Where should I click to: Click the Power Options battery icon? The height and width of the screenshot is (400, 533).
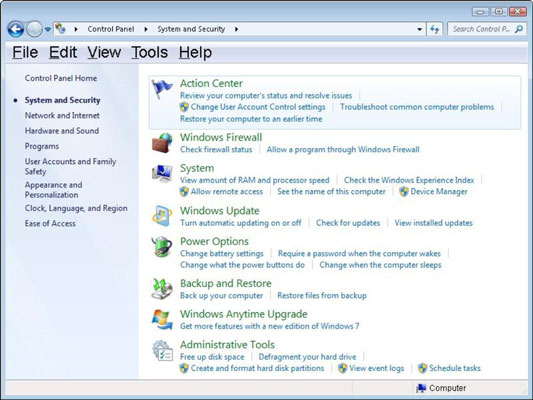(x=162, y=247)
